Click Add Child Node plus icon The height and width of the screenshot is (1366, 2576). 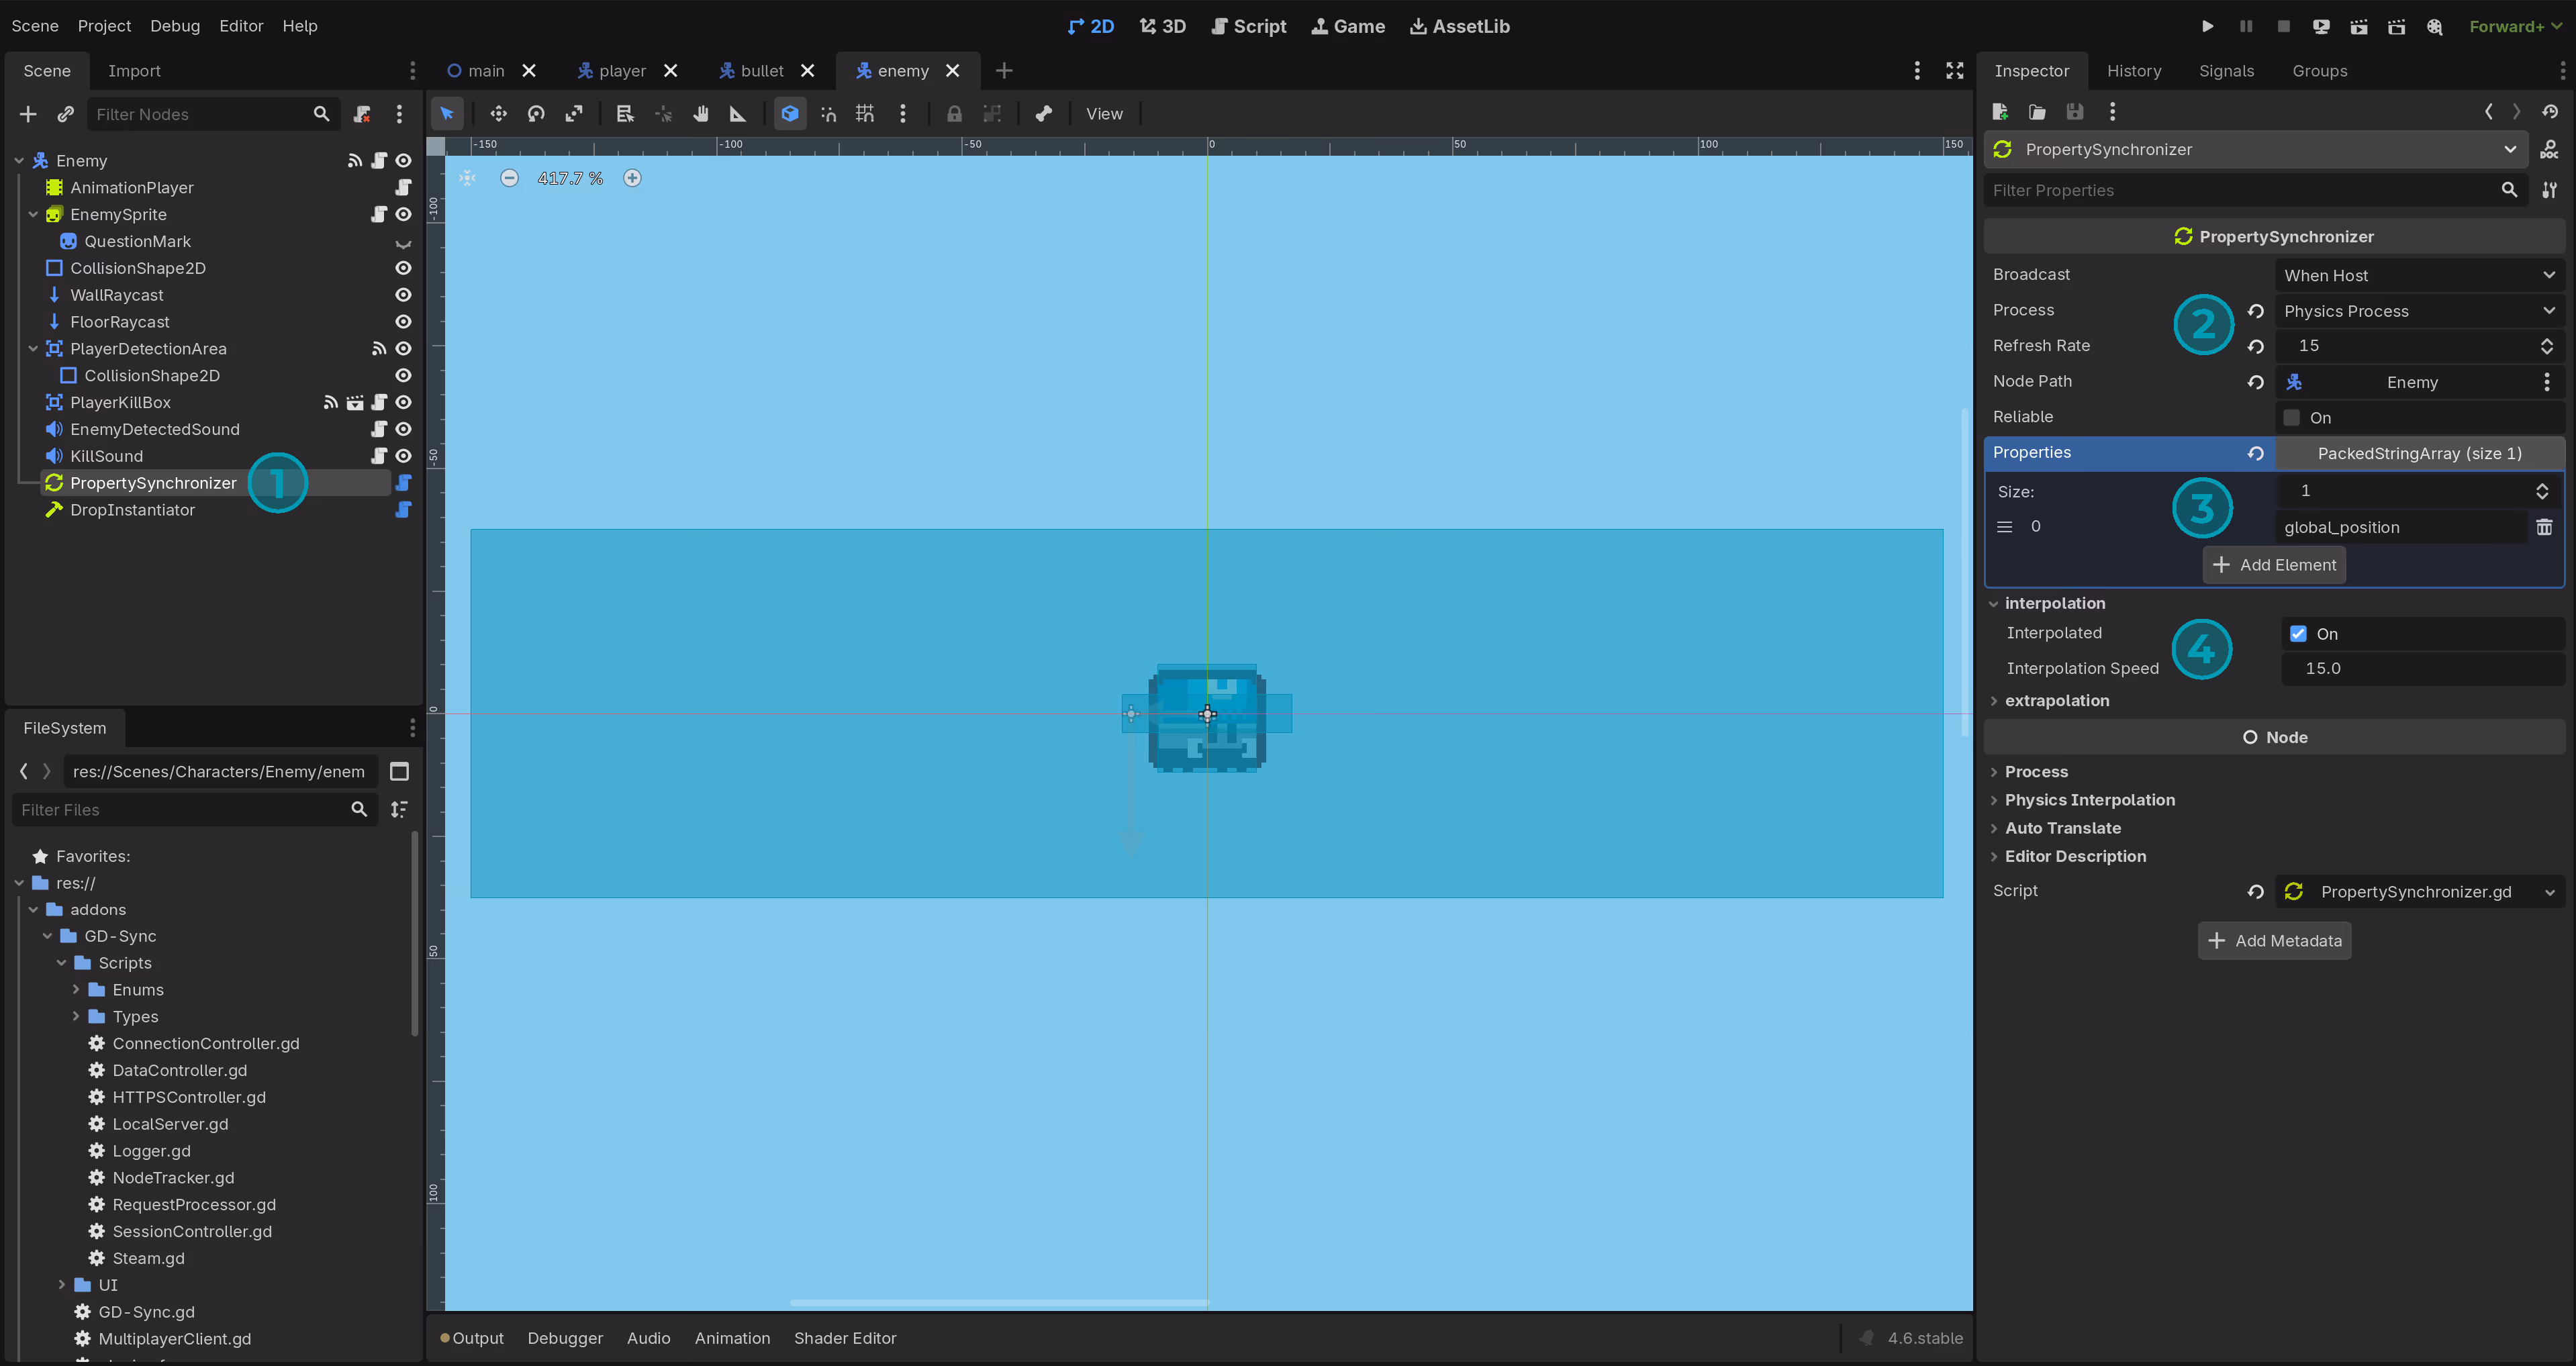click(28, 114)
